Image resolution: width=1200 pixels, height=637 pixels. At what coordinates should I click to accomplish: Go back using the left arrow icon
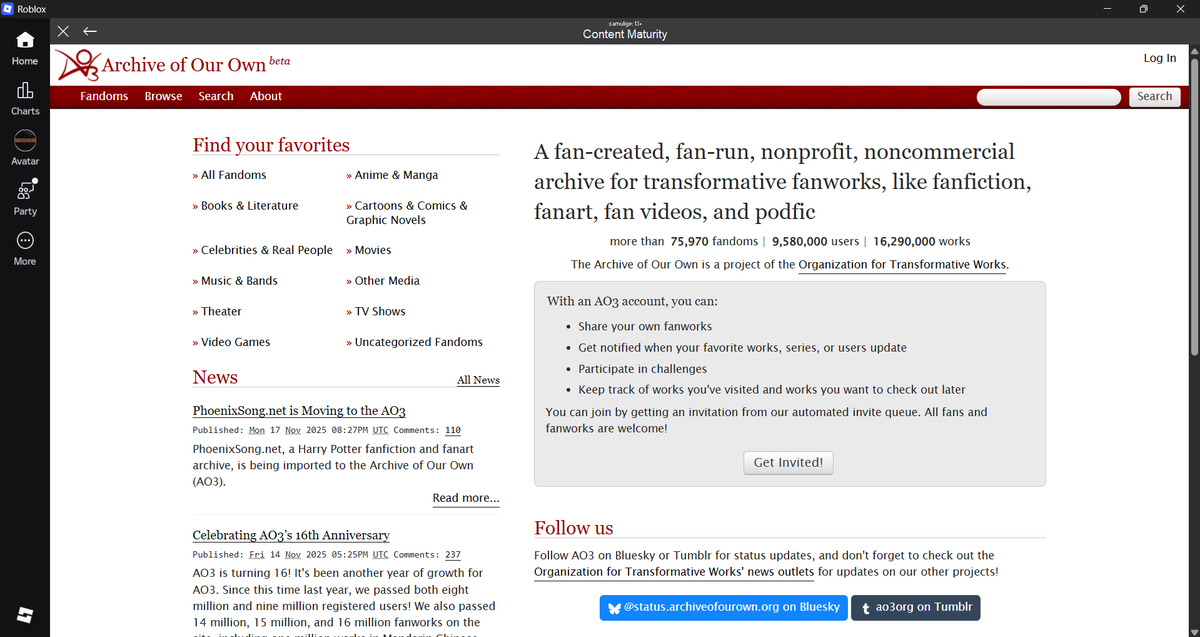(x=90, y=32)
